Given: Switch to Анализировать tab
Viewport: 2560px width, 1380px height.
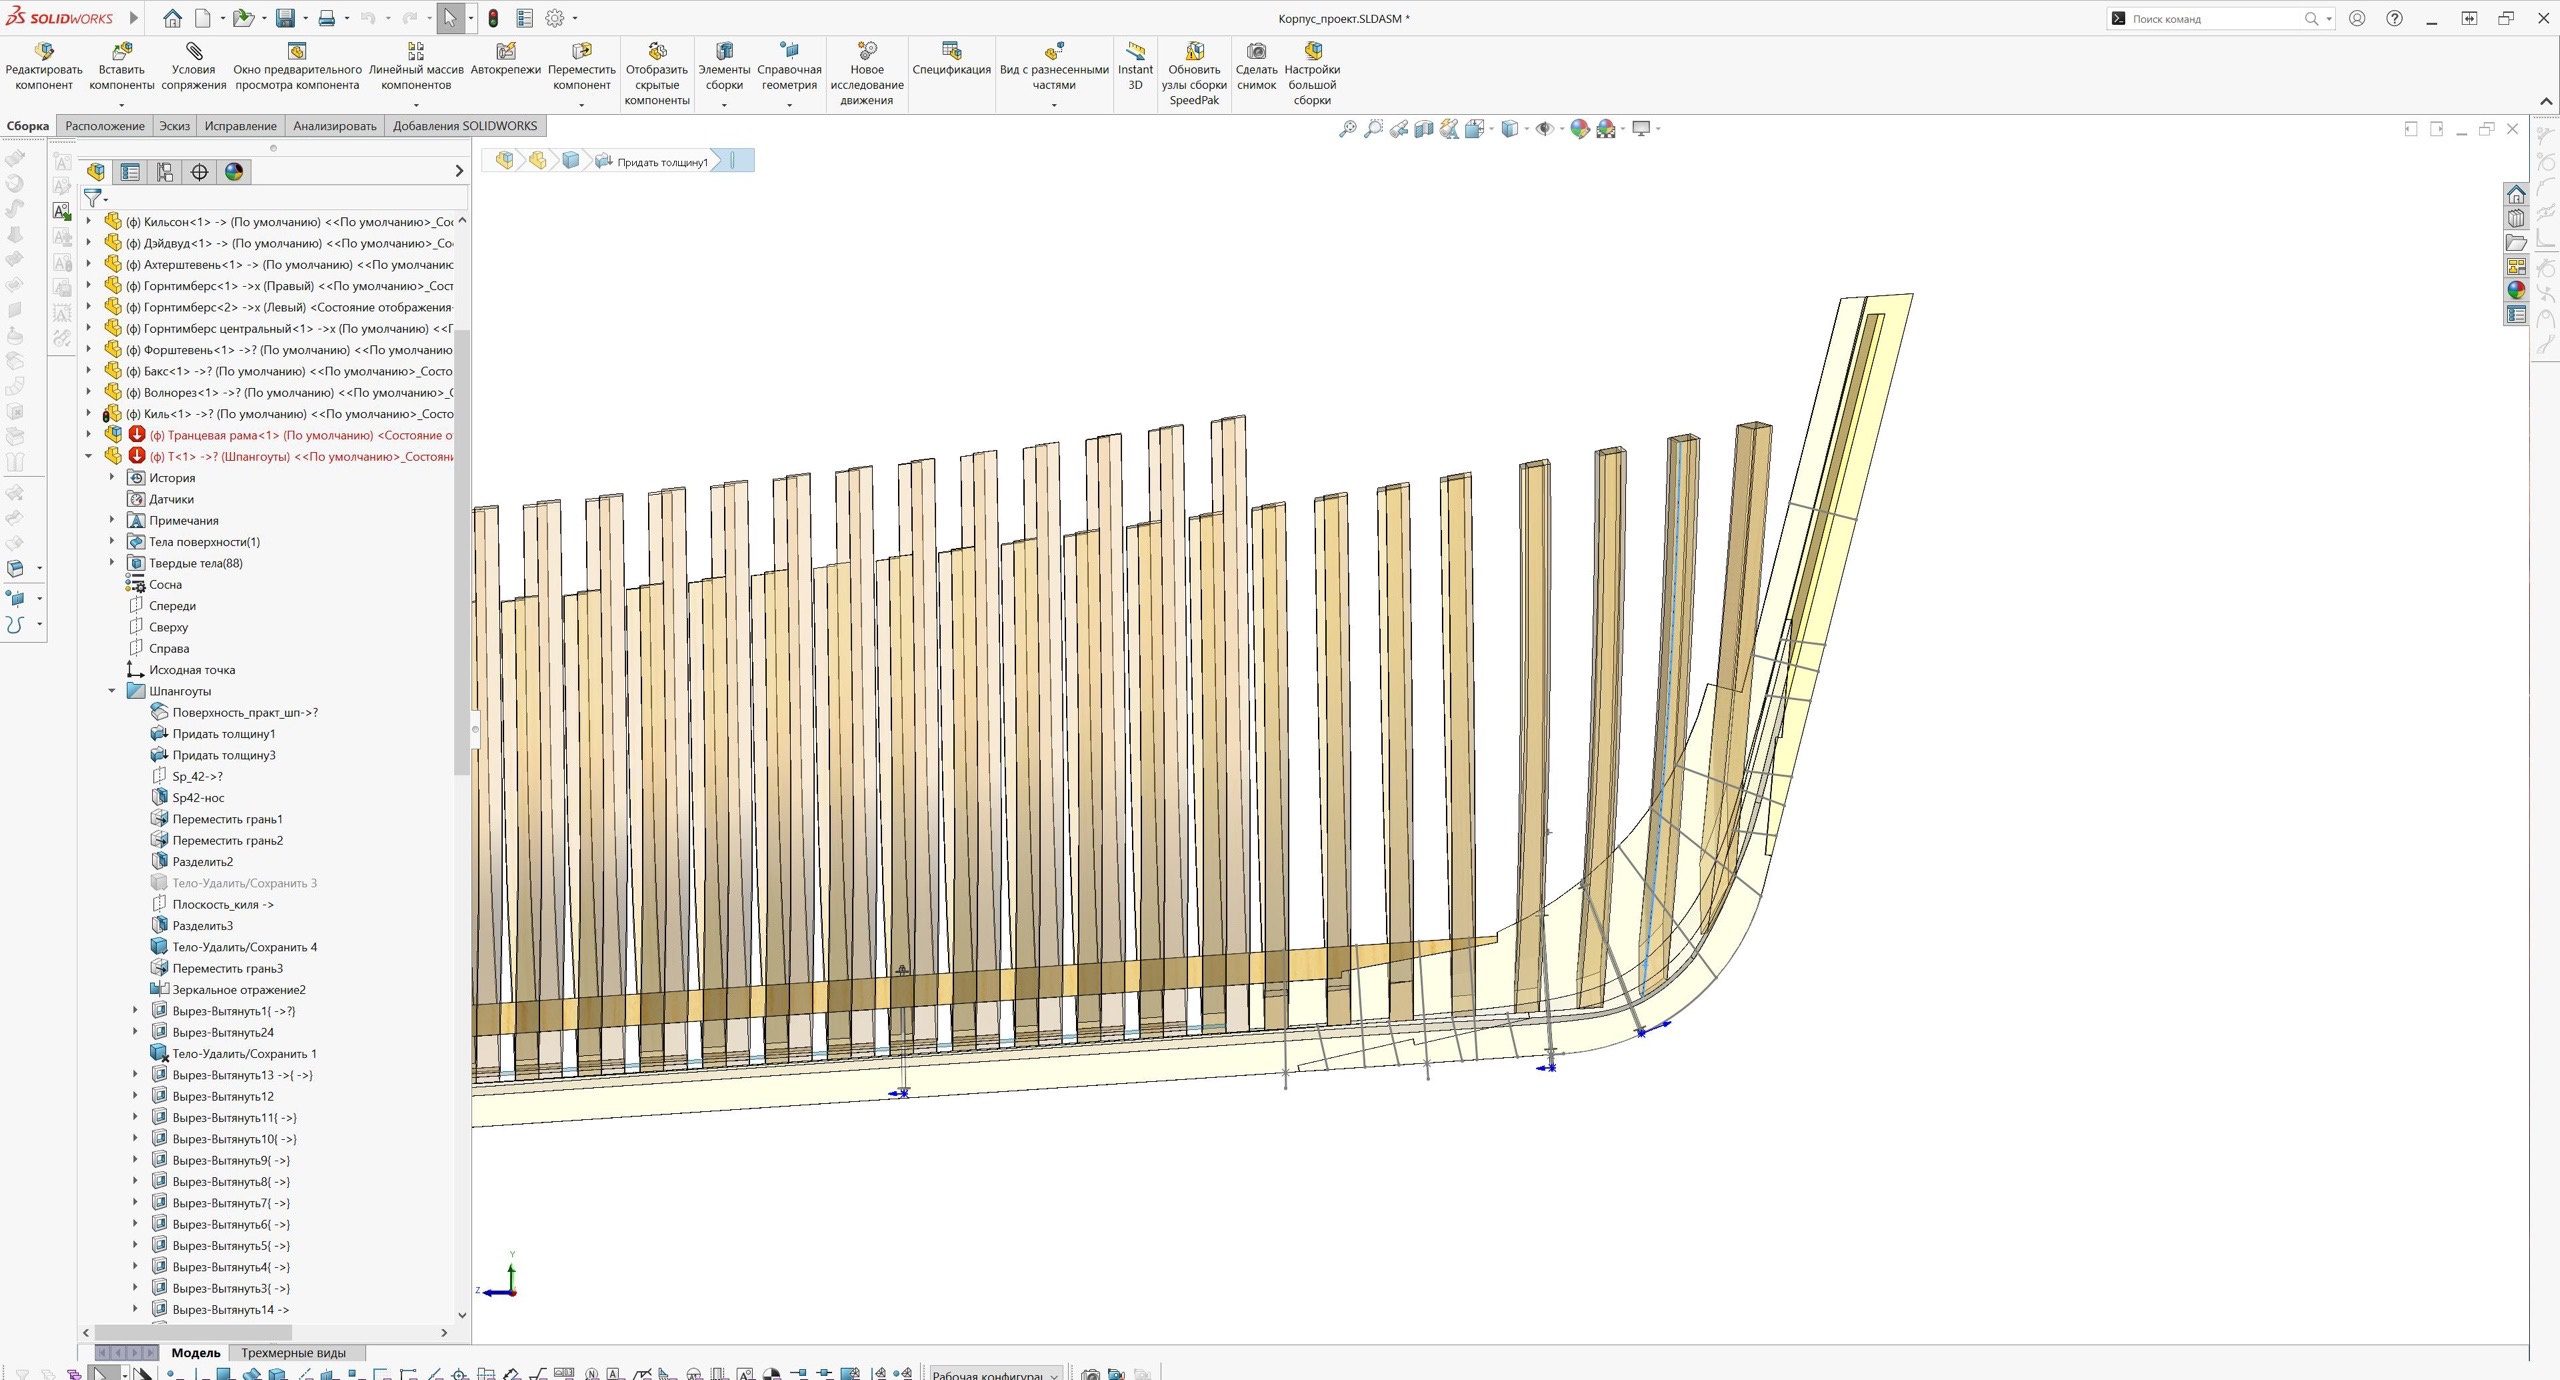Looking at the screenshot, I should pyautogui.click(x=334, y=126).
